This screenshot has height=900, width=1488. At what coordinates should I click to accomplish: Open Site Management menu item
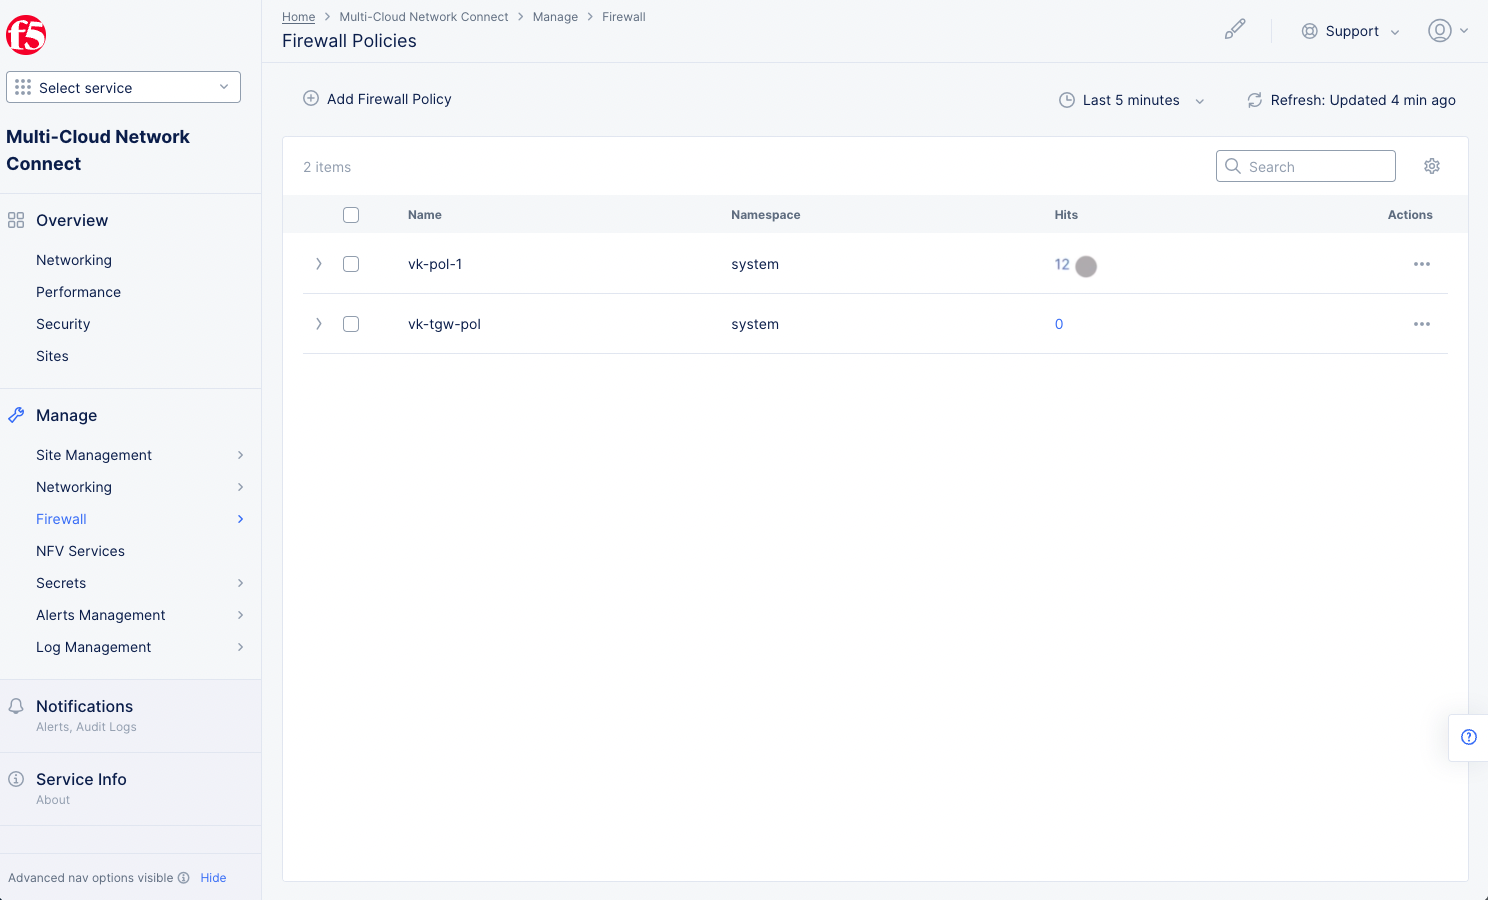pos(94,455)
